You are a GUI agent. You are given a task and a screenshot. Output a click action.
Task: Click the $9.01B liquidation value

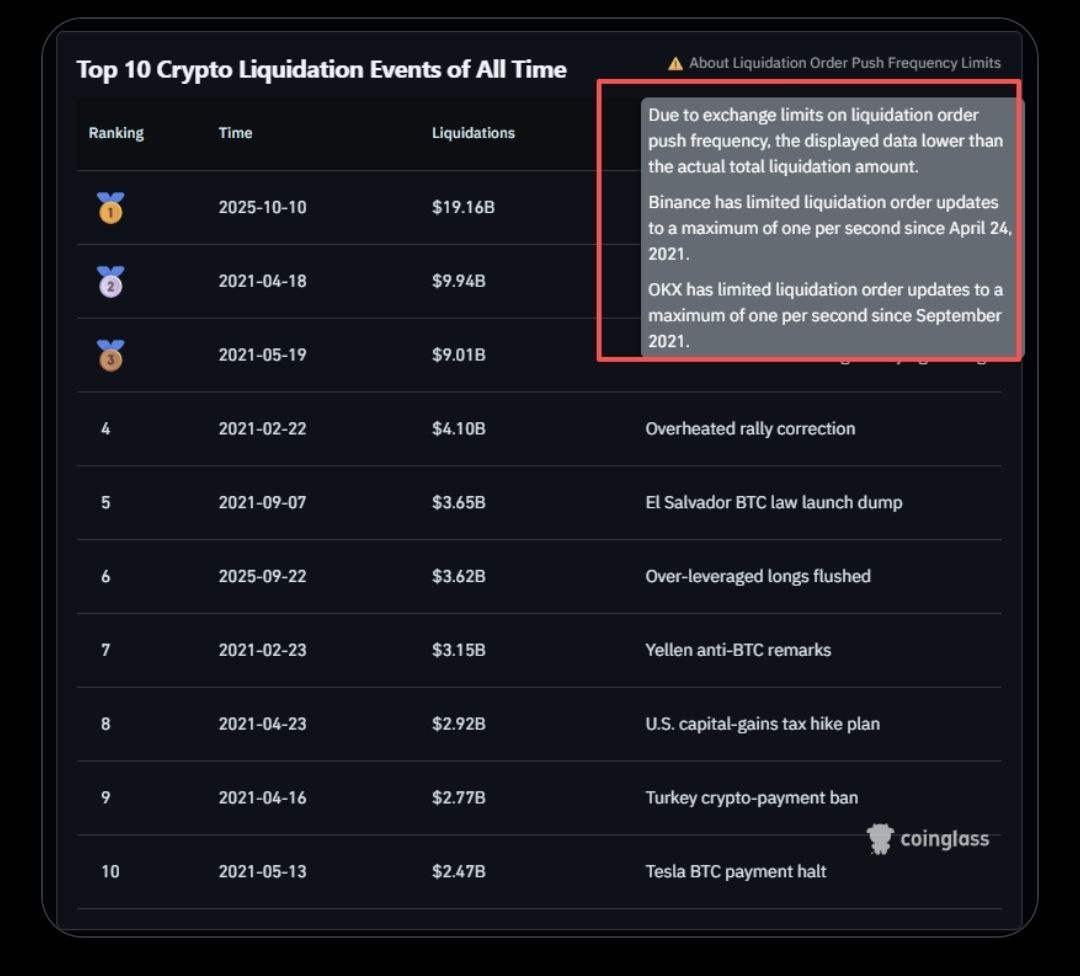(x=459, y=355)
